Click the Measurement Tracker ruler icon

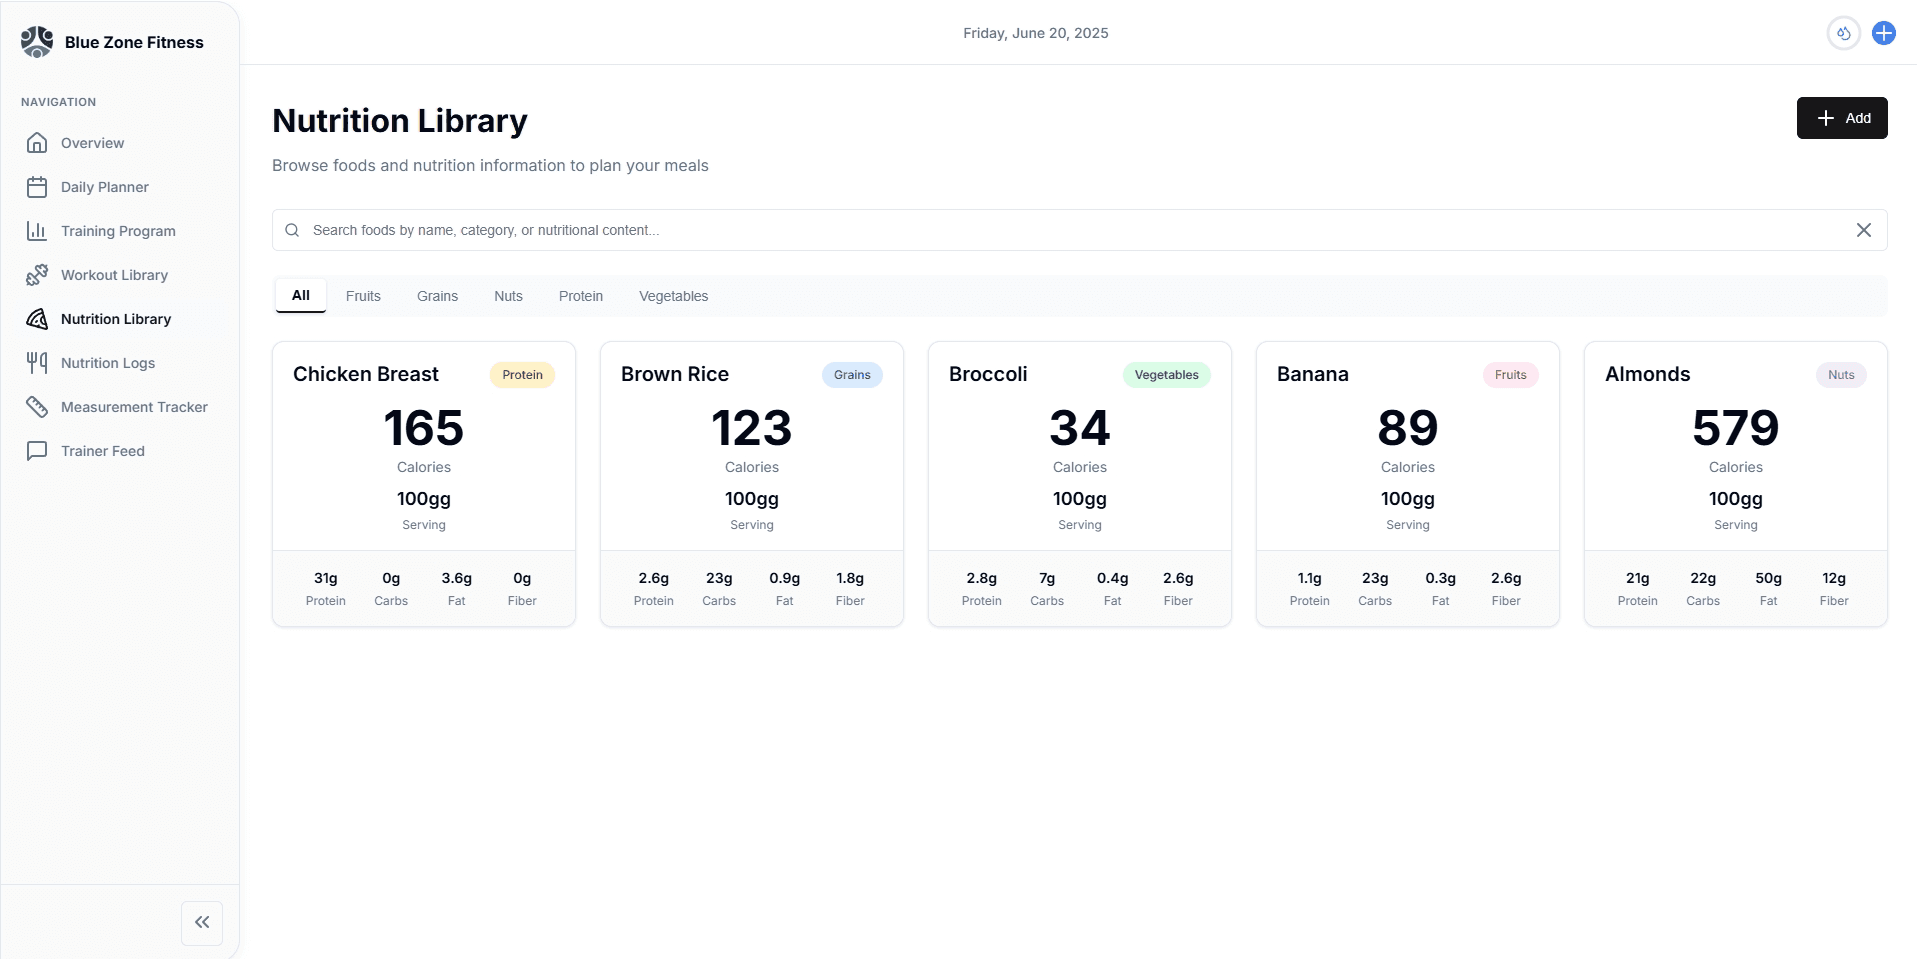37,407
